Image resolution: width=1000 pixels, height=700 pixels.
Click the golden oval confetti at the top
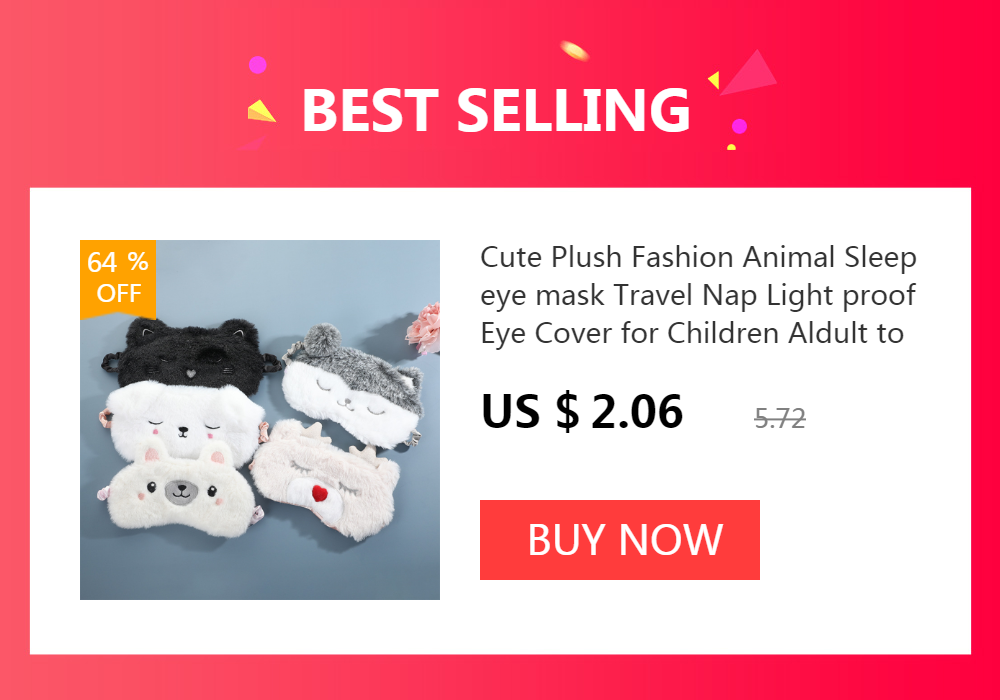575,51
